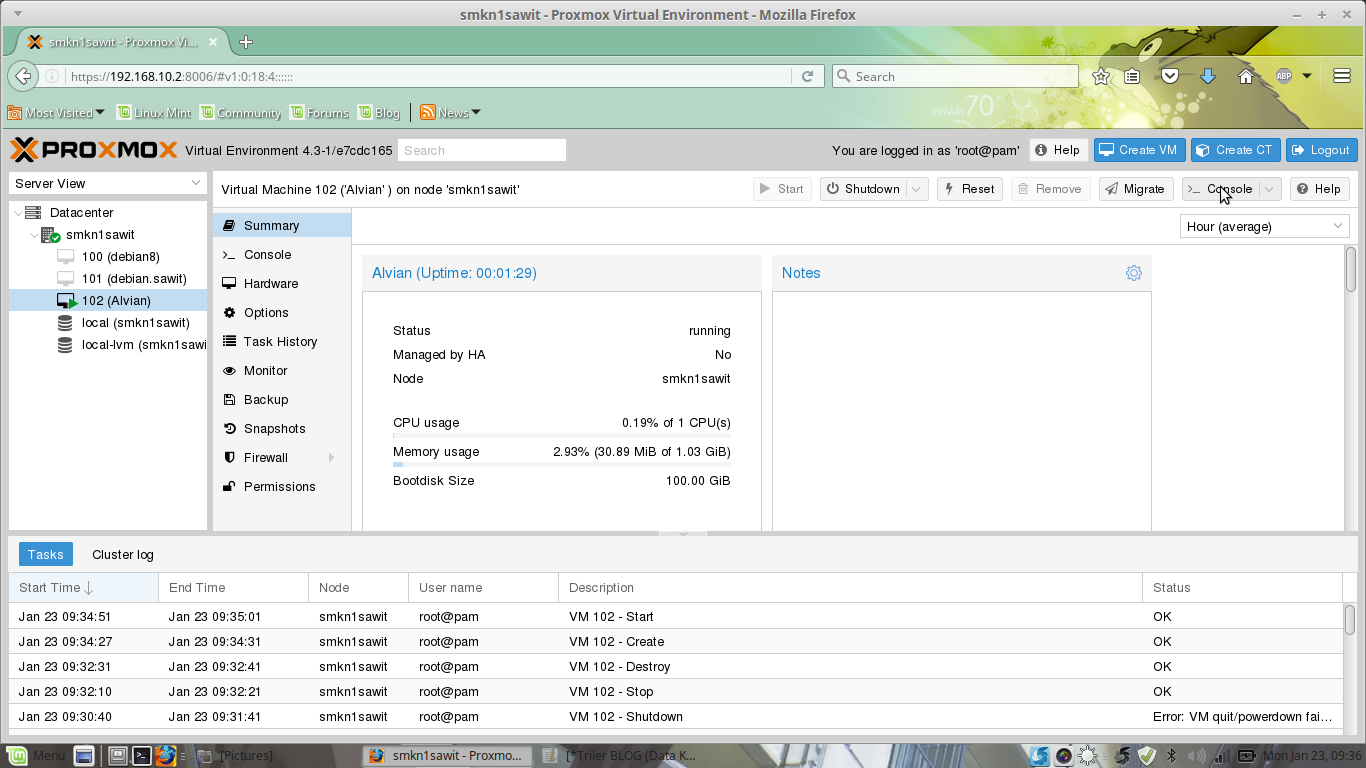The width and height of the screenshot is (1366, 768).
Task: Collapse the Datacenter tree node
Action: click(x=18, y=213)
